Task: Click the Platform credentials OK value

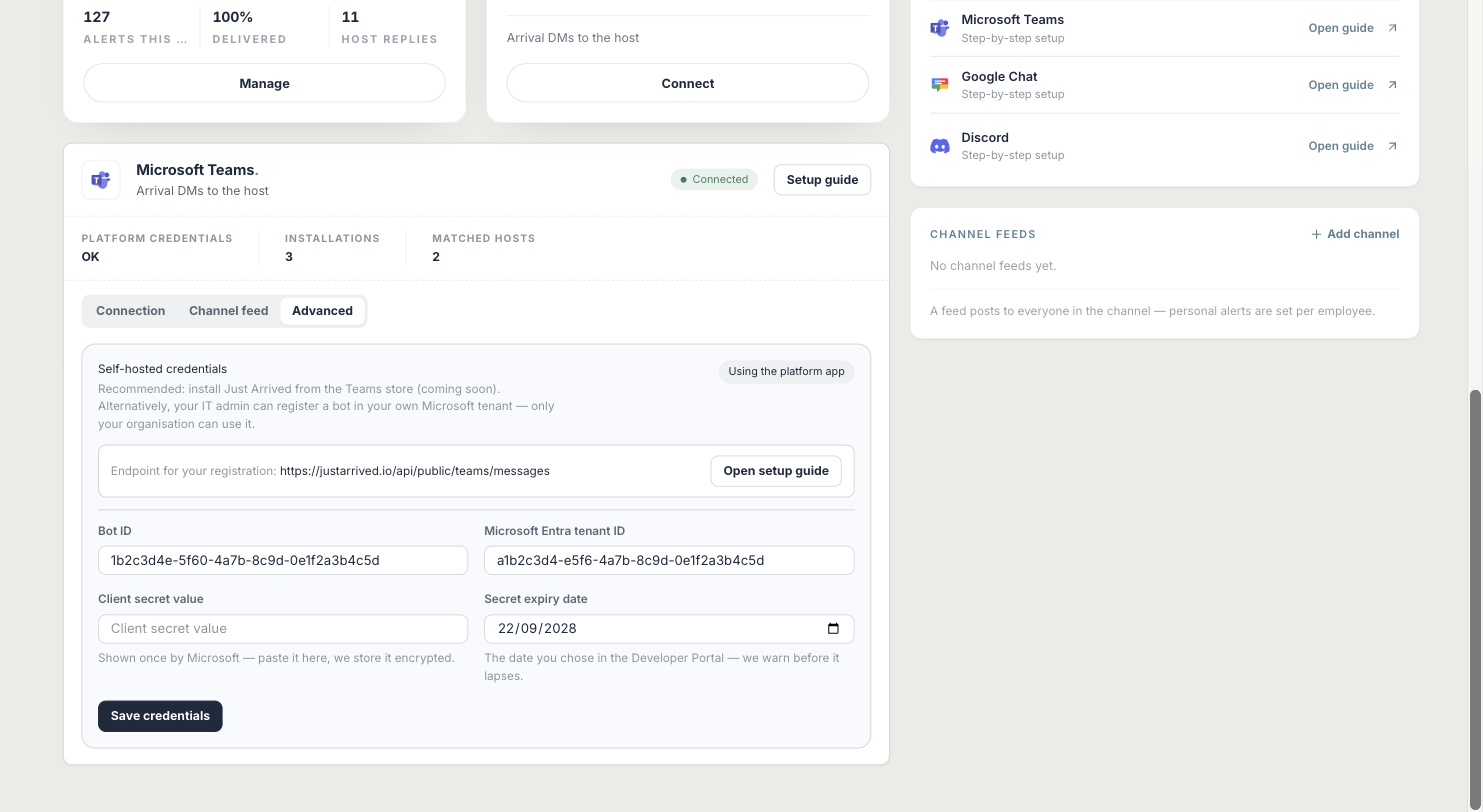Action: (90, 257)
